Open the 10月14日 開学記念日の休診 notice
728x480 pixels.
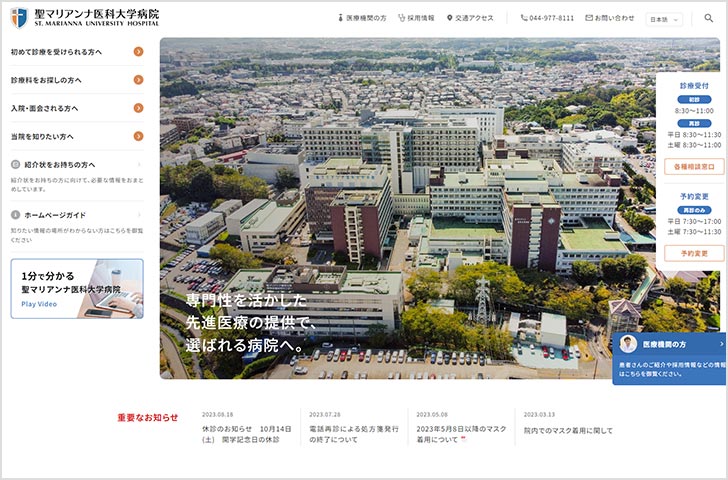(246, 434)
